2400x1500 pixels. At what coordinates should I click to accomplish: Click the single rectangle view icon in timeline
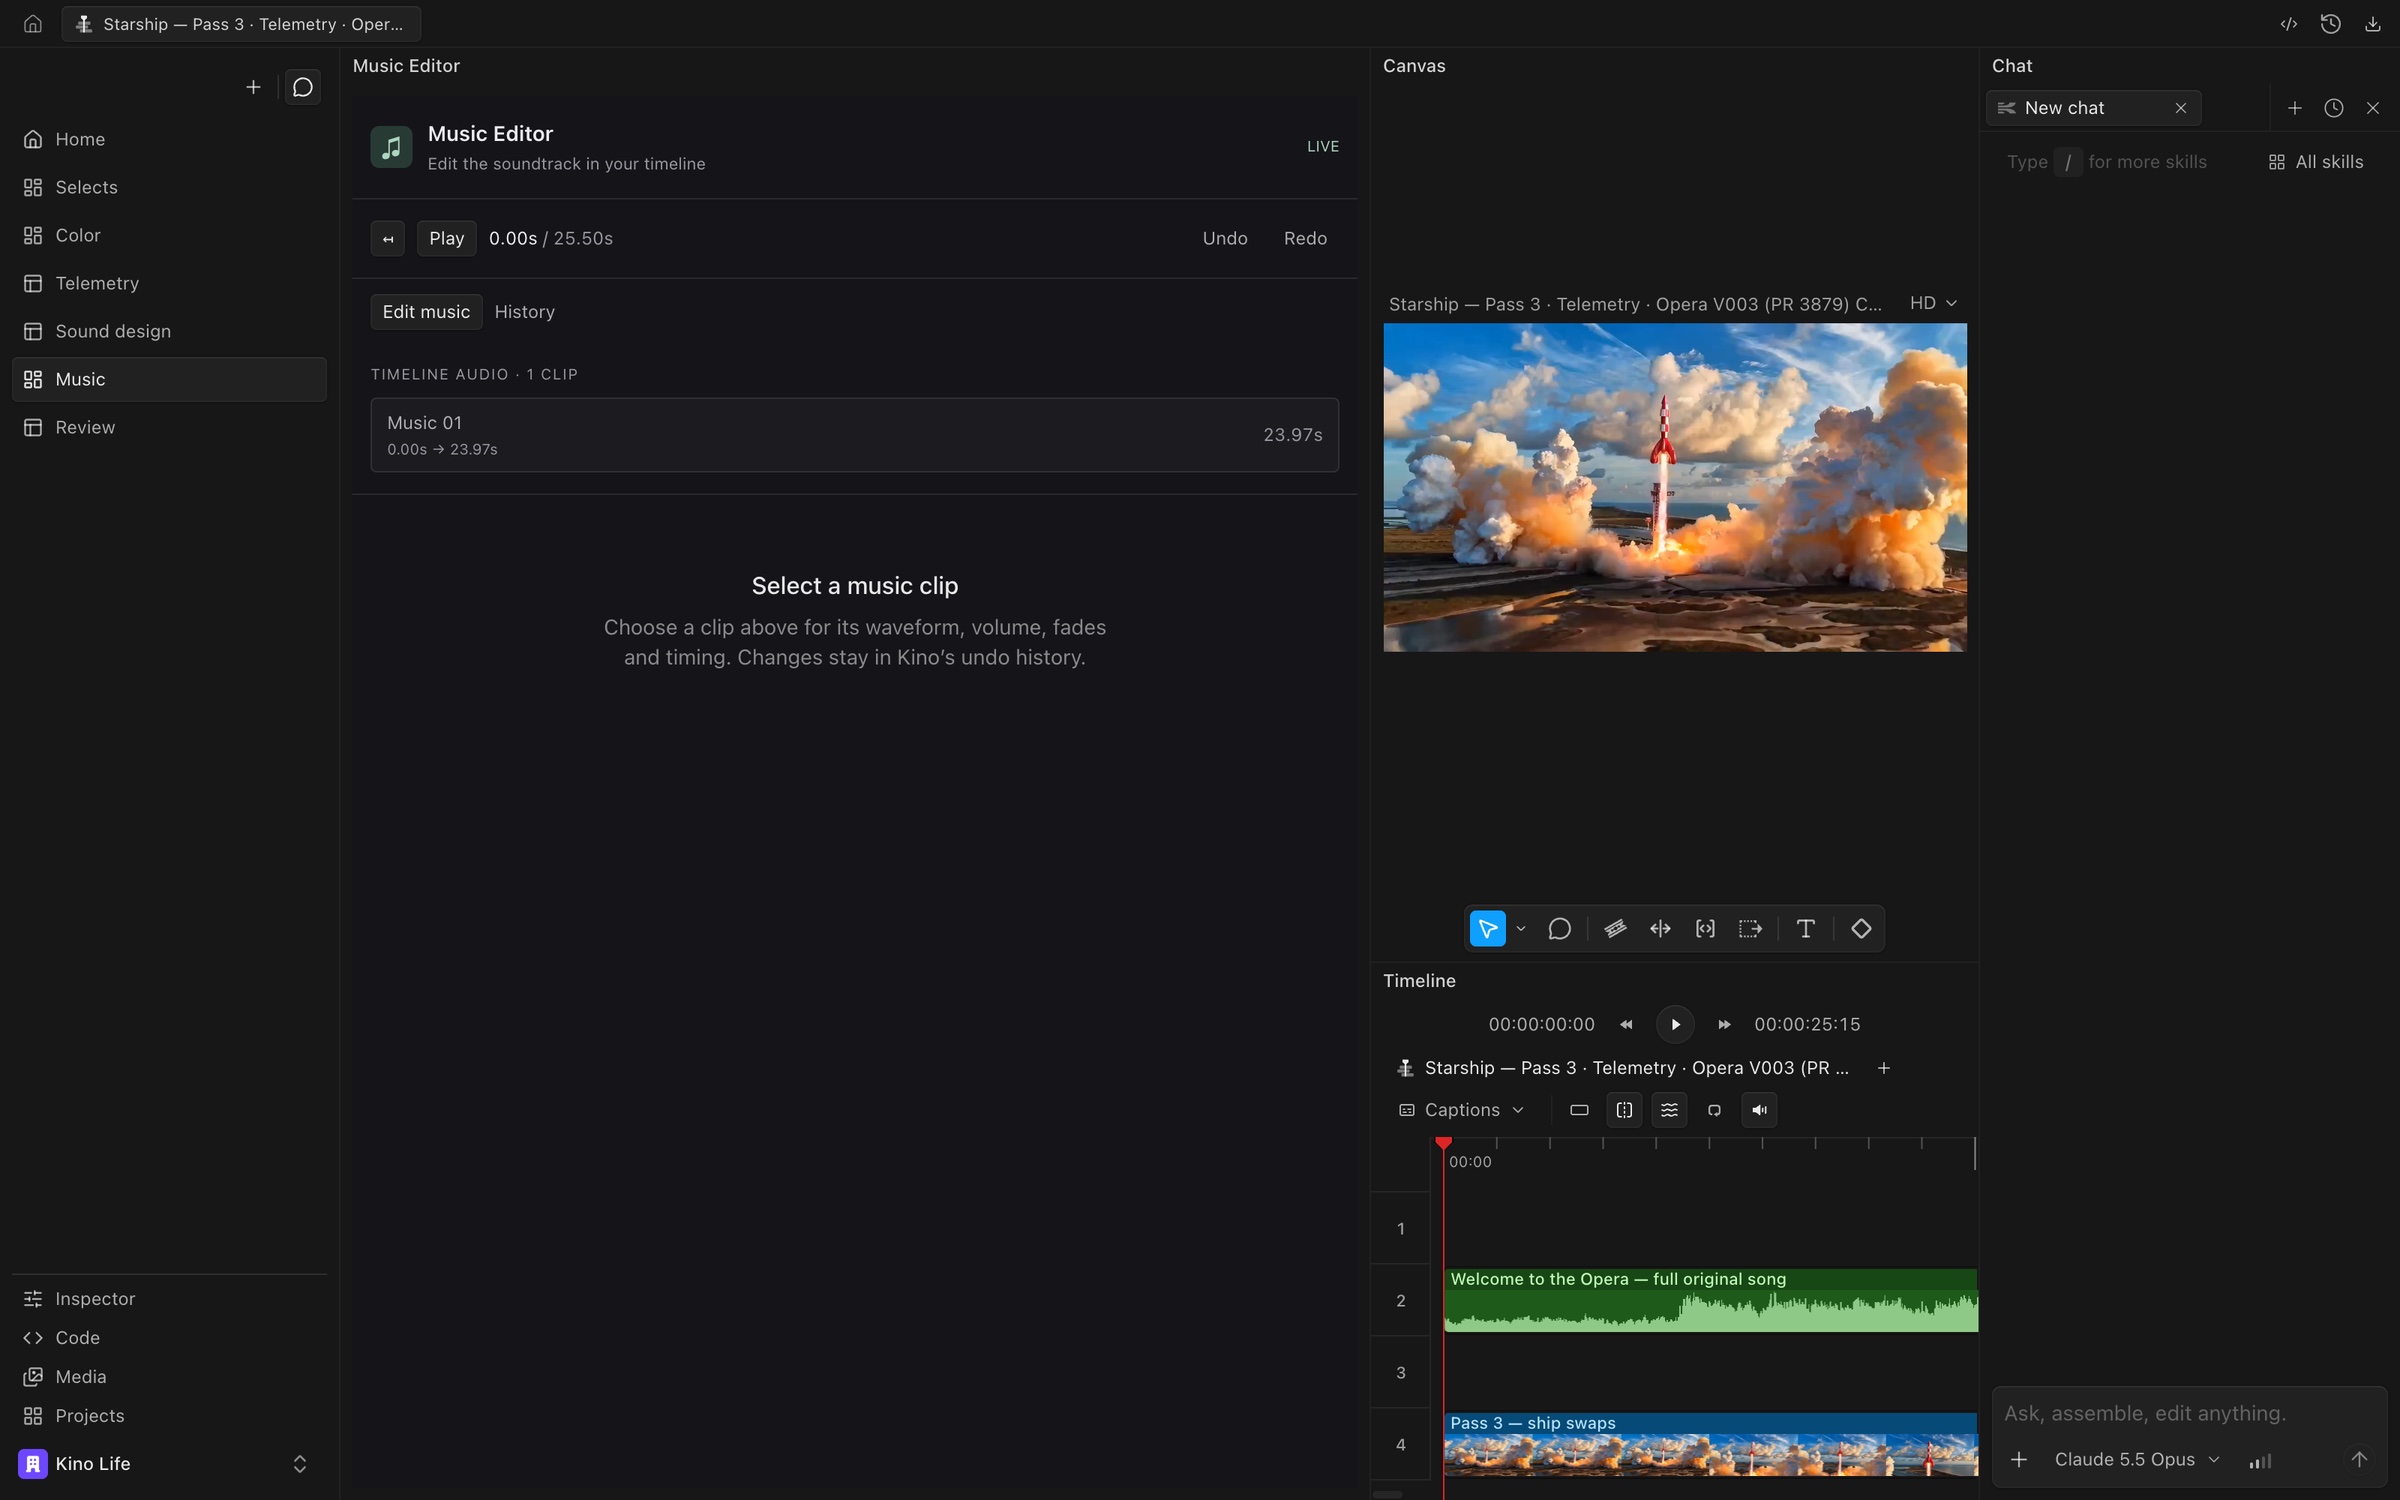coord(1579,1110)
